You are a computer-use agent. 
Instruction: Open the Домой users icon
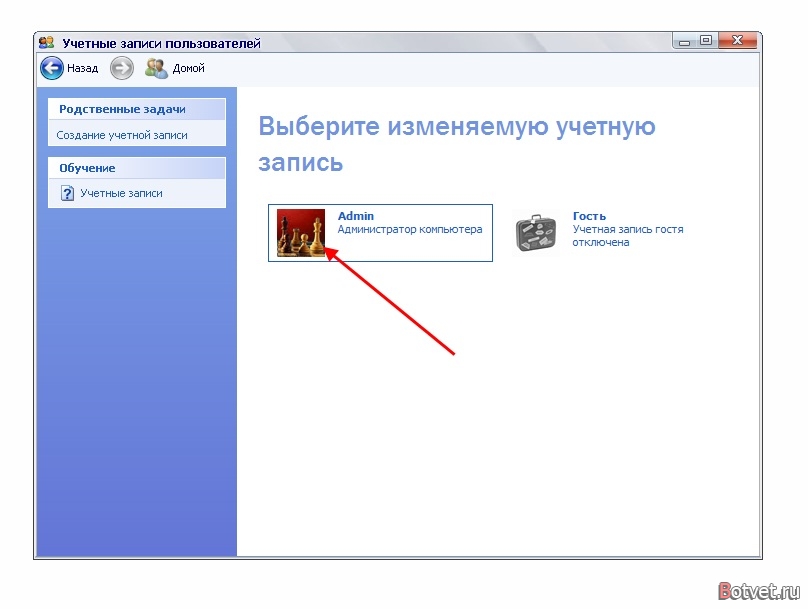pyautogui.click(x=156, y=68)
